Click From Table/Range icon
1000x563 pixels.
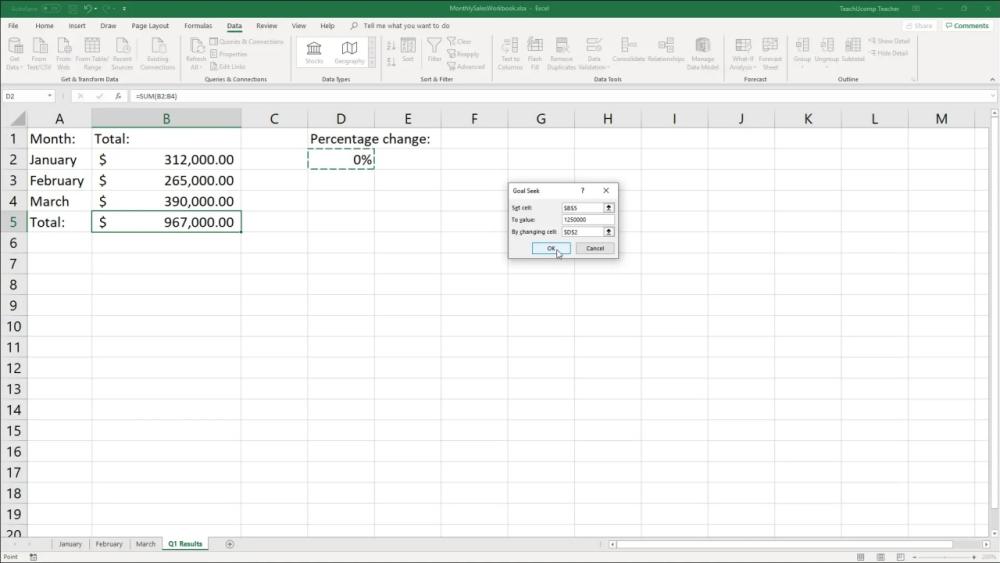[x=92, y=53]
